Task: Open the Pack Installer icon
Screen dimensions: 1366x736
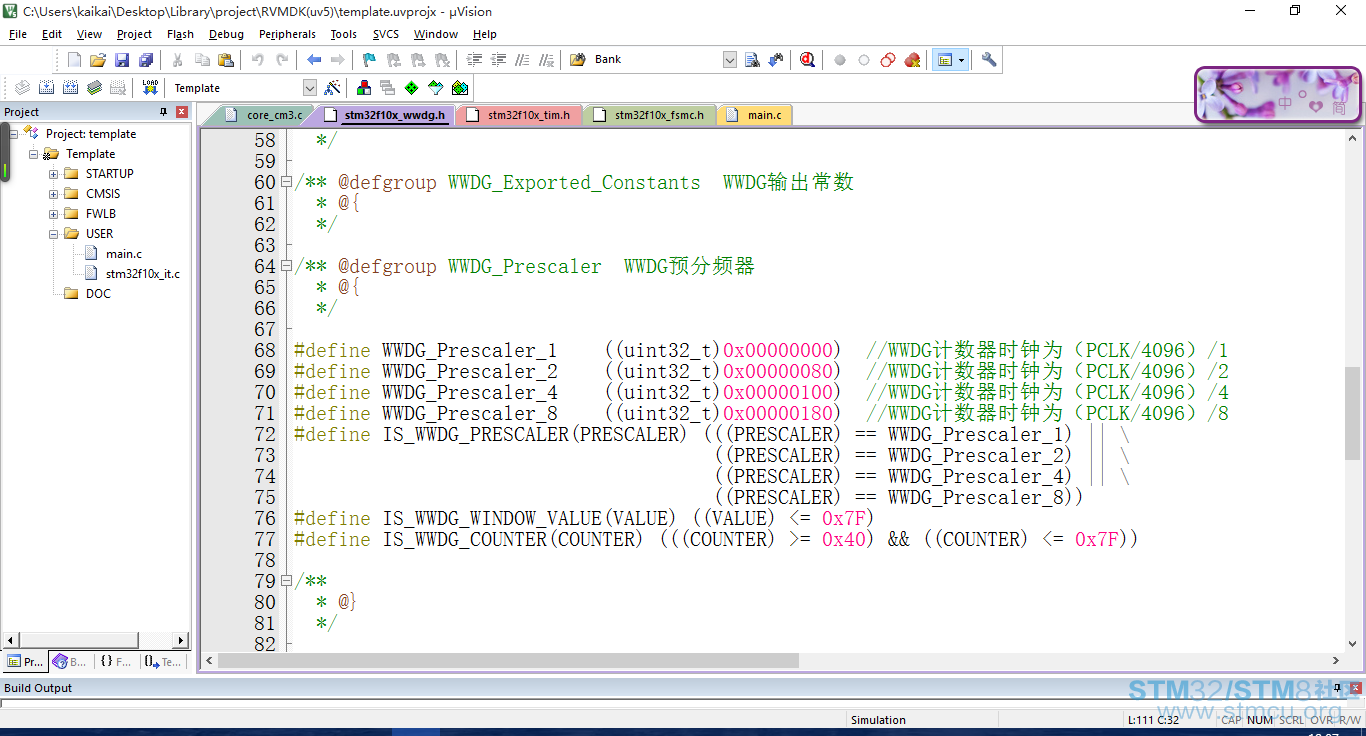Action: [x=459, y=88]
